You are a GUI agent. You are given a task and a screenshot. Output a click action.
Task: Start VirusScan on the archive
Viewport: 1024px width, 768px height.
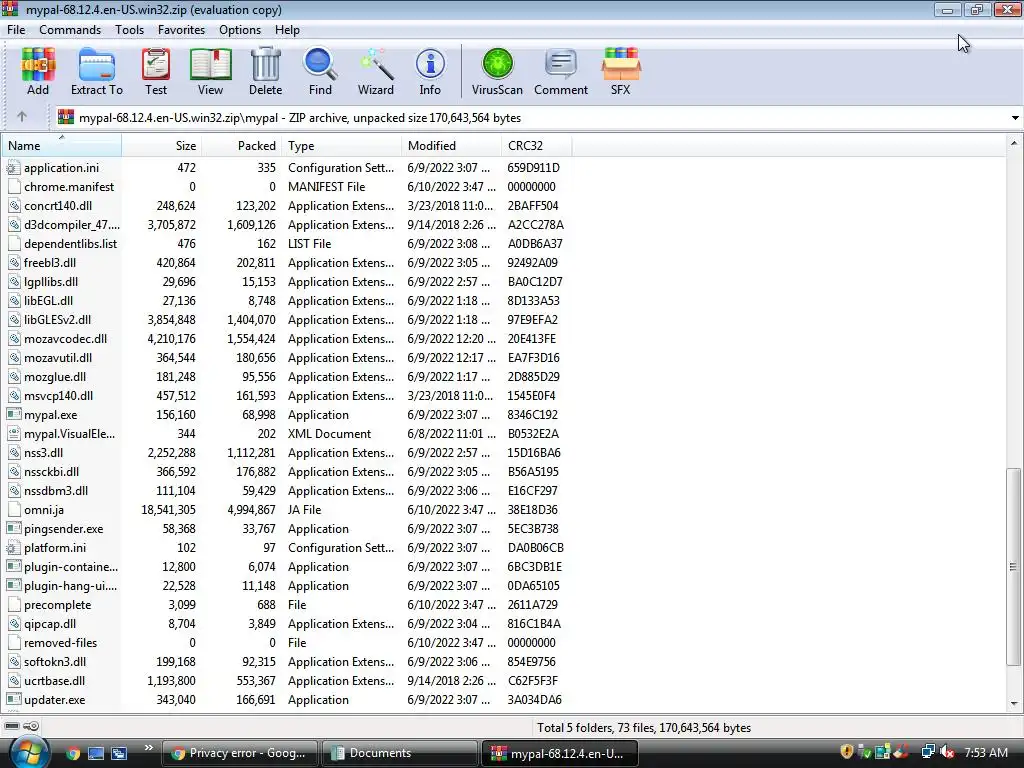coord(497,72)
